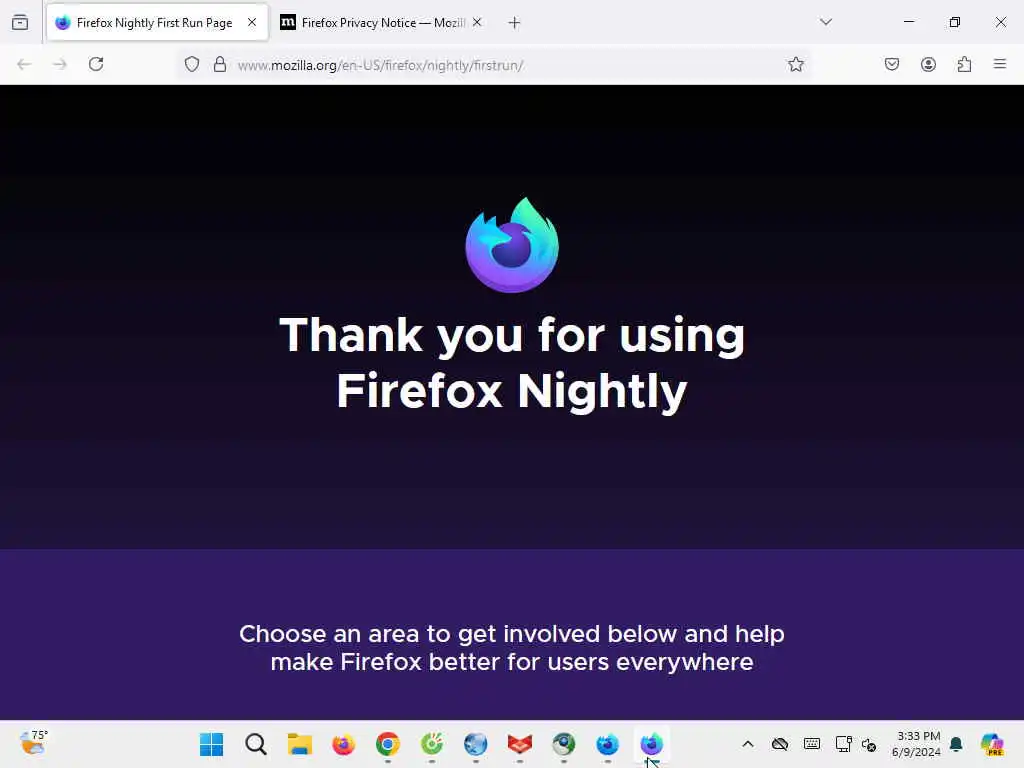
Task: Click the tracking protection shield icon
Action: pyautogui.click(x=191, y=64)
